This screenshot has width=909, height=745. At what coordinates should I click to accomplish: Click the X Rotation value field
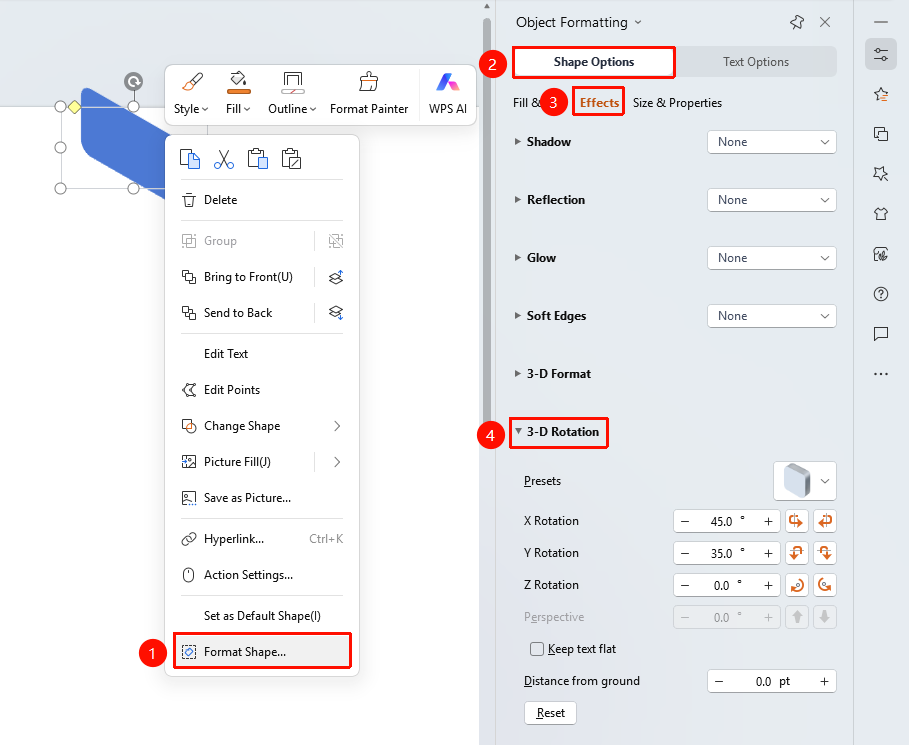click(x=726, y=521)
